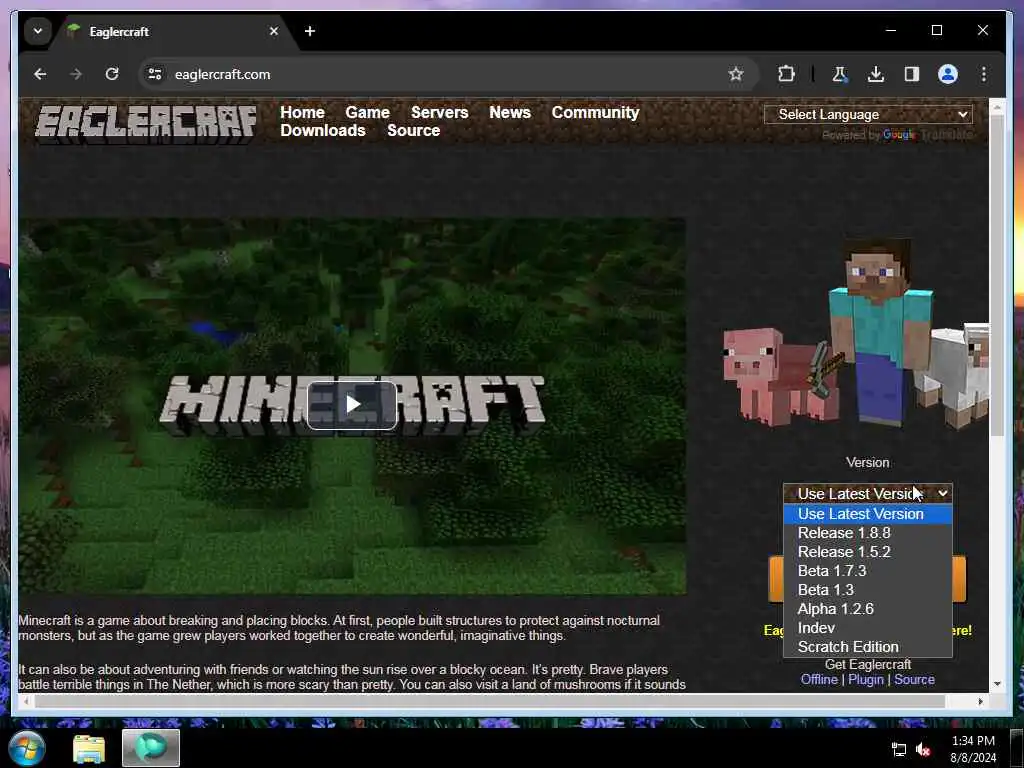This screenshot has width=1024, height=768.
Task: Expand the Select Language dropdown
Action: 868,114
